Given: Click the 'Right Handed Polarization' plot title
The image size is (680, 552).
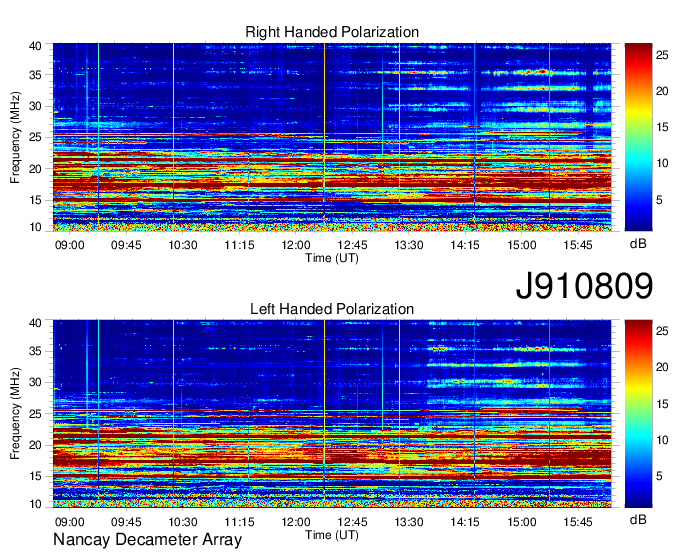Looking at the screenshot, I should (x=332, y=32).
